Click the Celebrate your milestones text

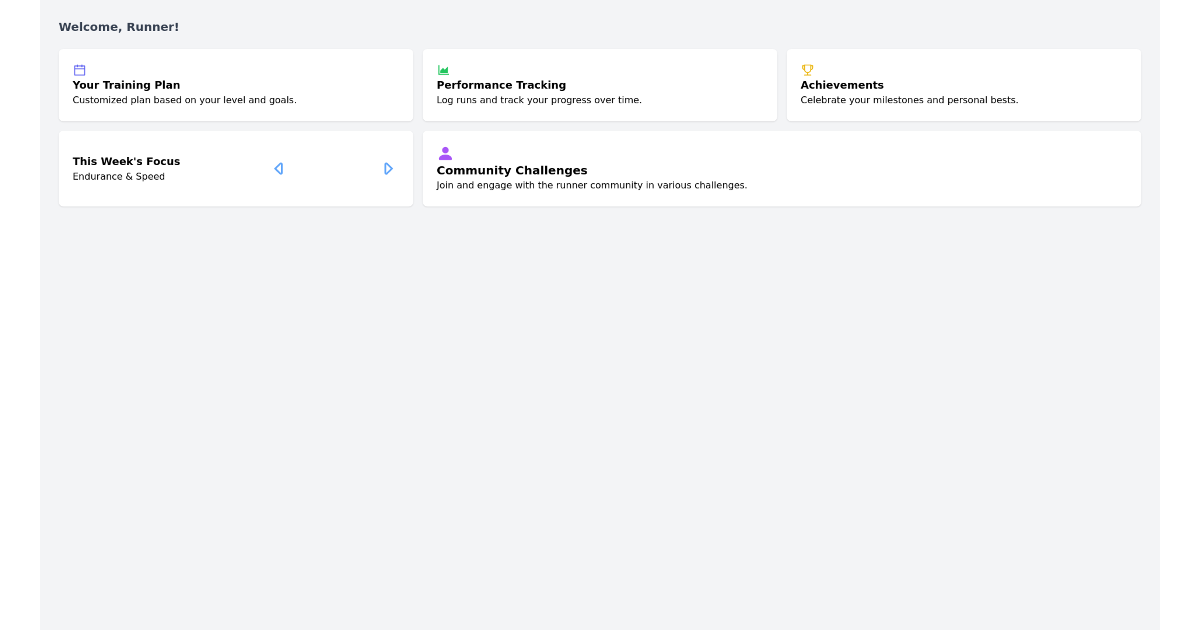tap(909, 100)
